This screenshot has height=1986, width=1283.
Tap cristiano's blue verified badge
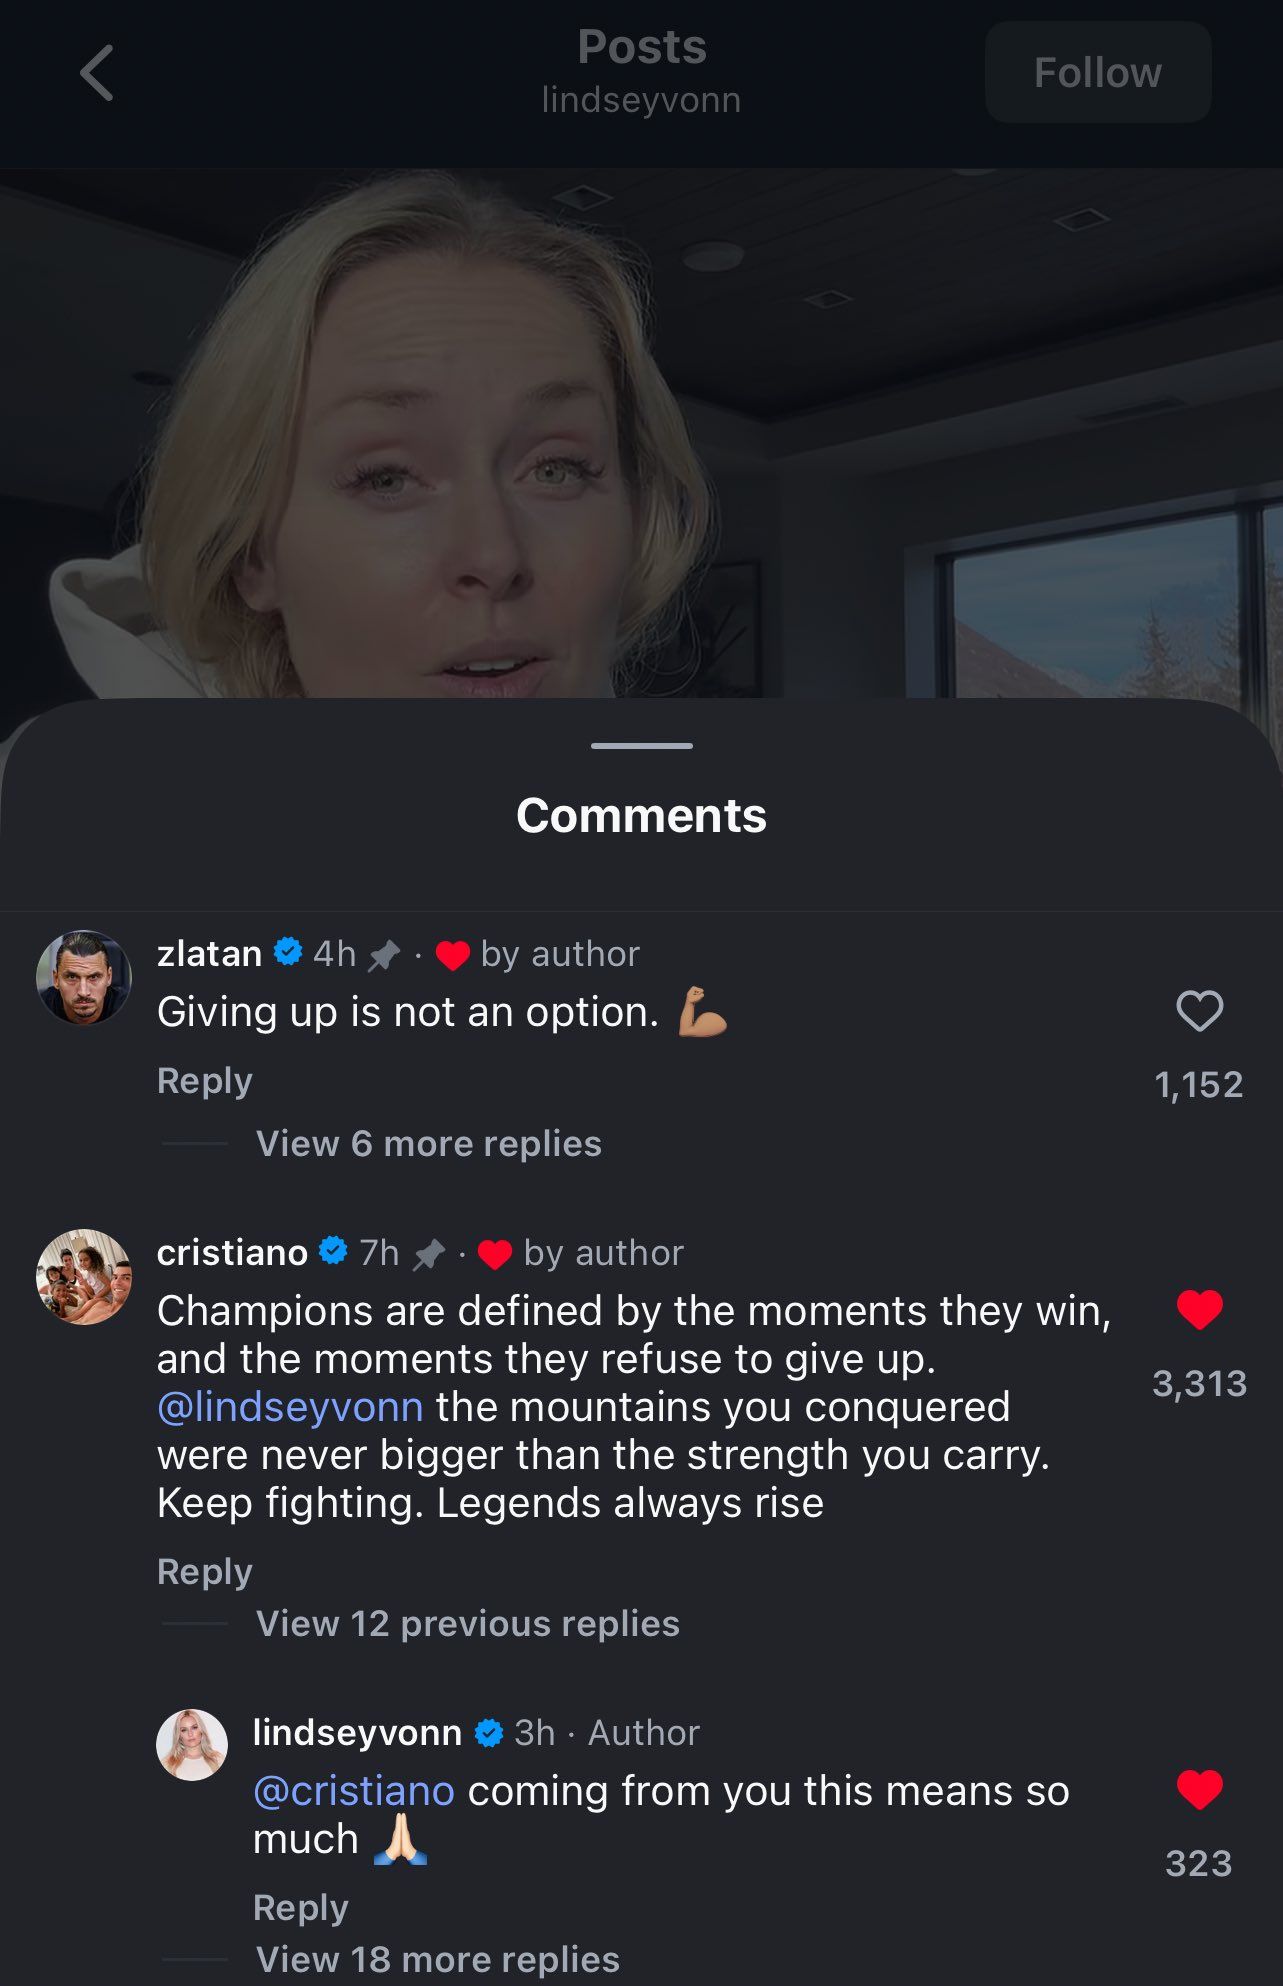coord(330,1251)
